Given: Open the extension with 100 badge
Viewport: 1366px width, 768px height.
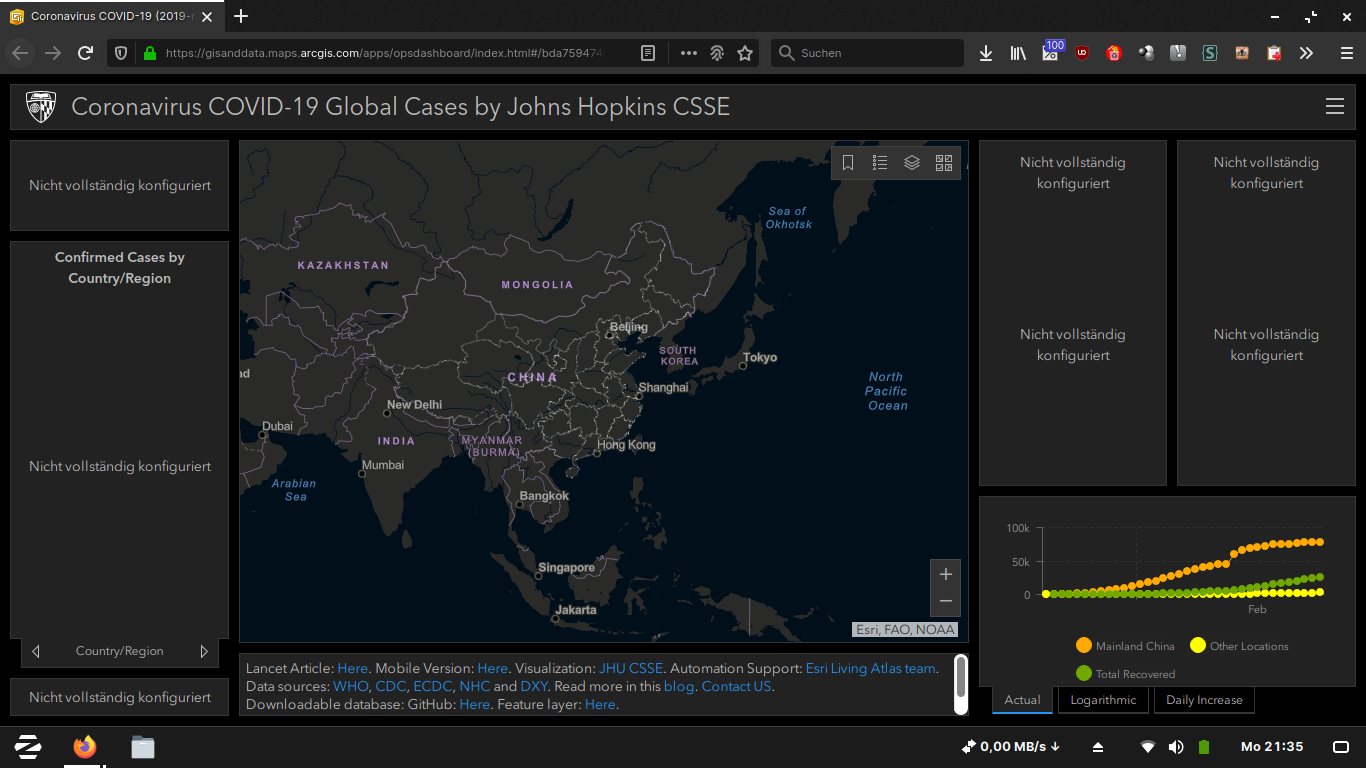Looking at the screenshot, I should (1051, 51).
